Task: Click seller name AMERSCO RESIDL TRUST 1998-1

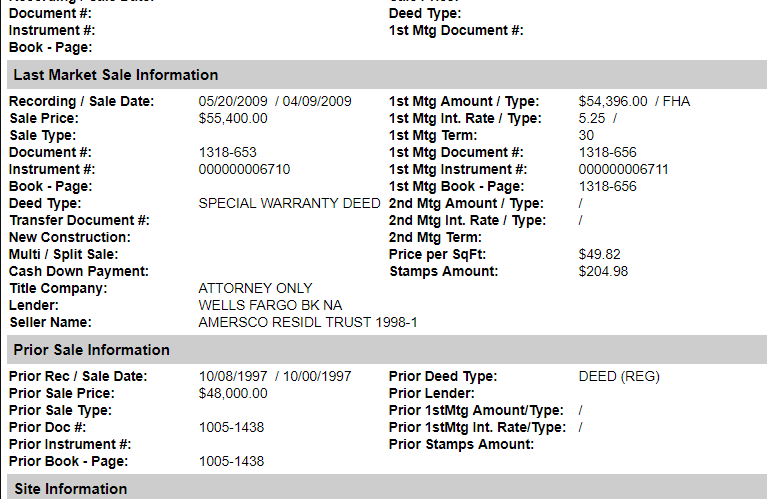Action: [308, 322]
